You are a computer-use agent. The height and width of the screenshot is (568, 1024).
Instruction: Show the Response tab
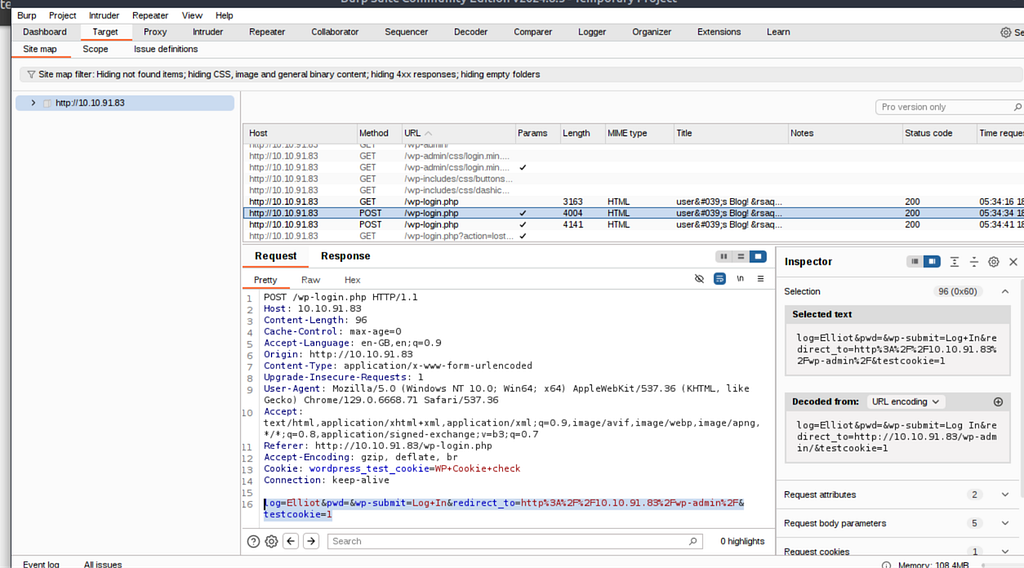pos(345,256)
